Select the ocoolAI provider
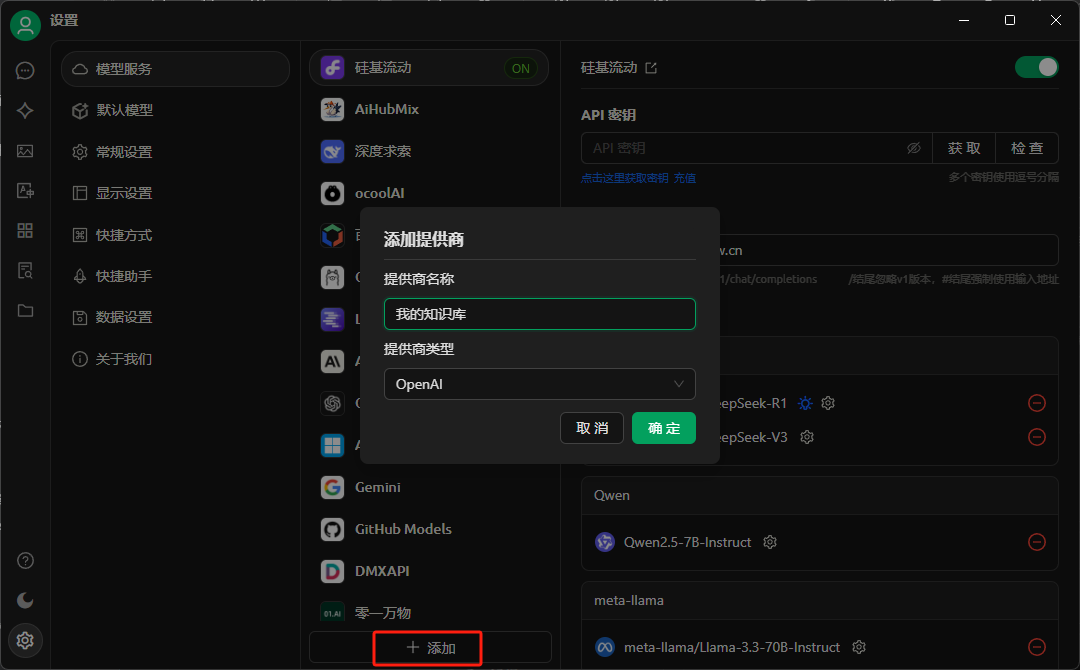 [429, 193]
